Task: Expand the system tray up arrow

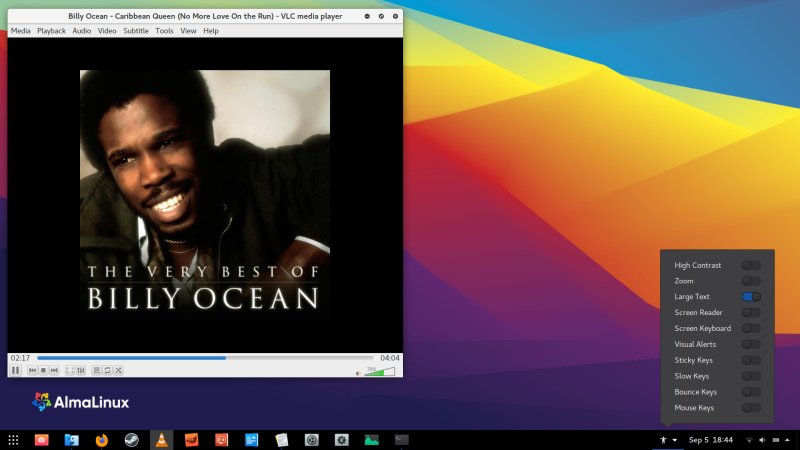Action: [787, 440]
